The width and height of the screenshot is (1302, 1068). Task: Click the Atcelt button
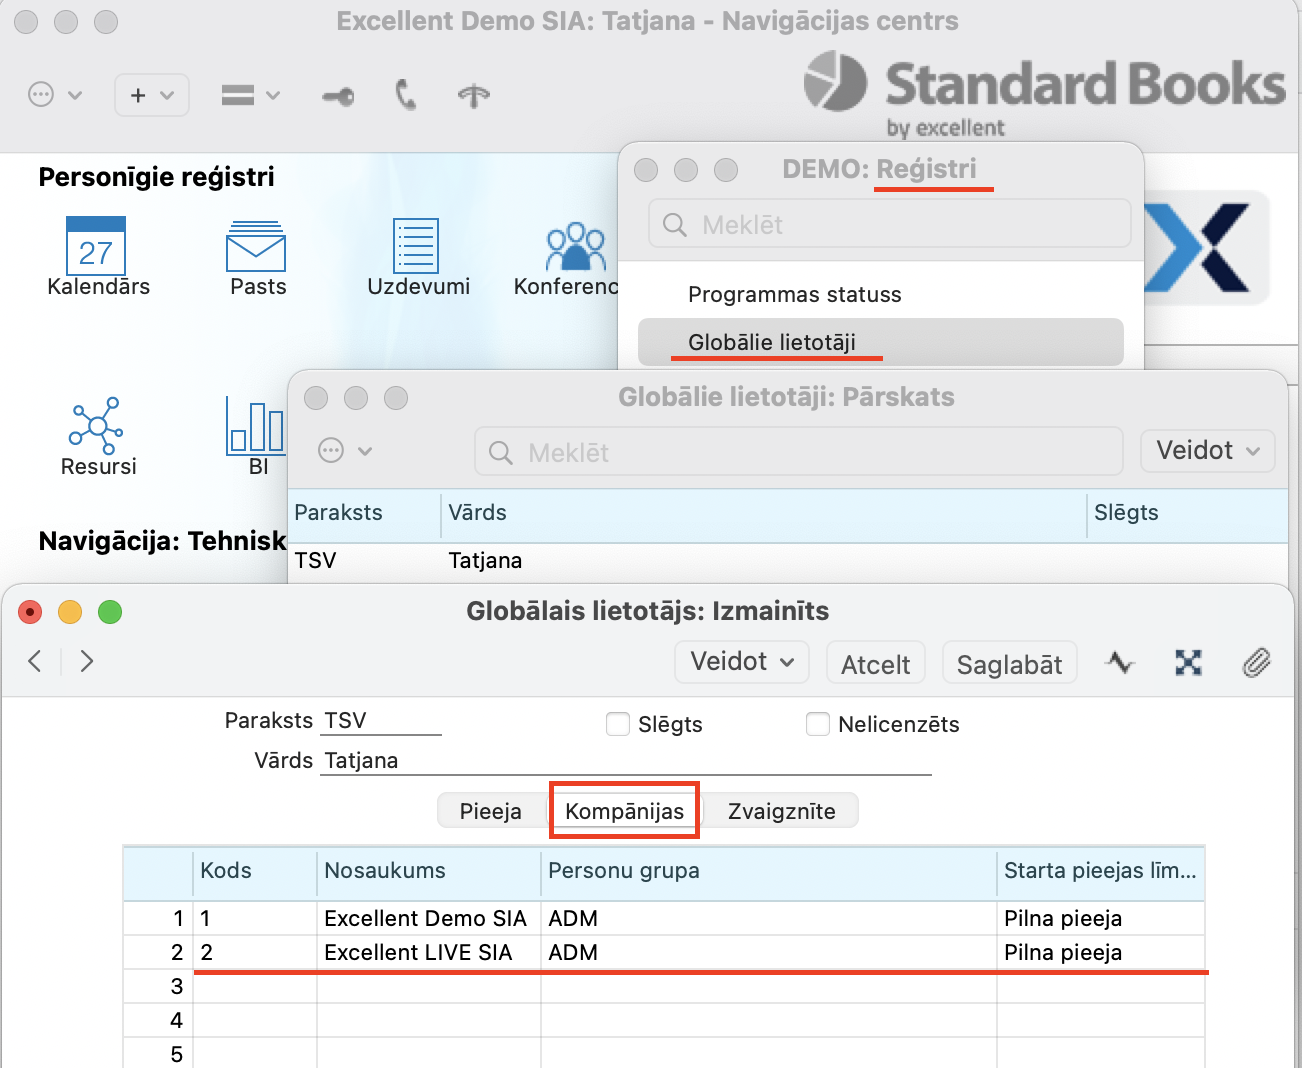[x=875, y=664]
